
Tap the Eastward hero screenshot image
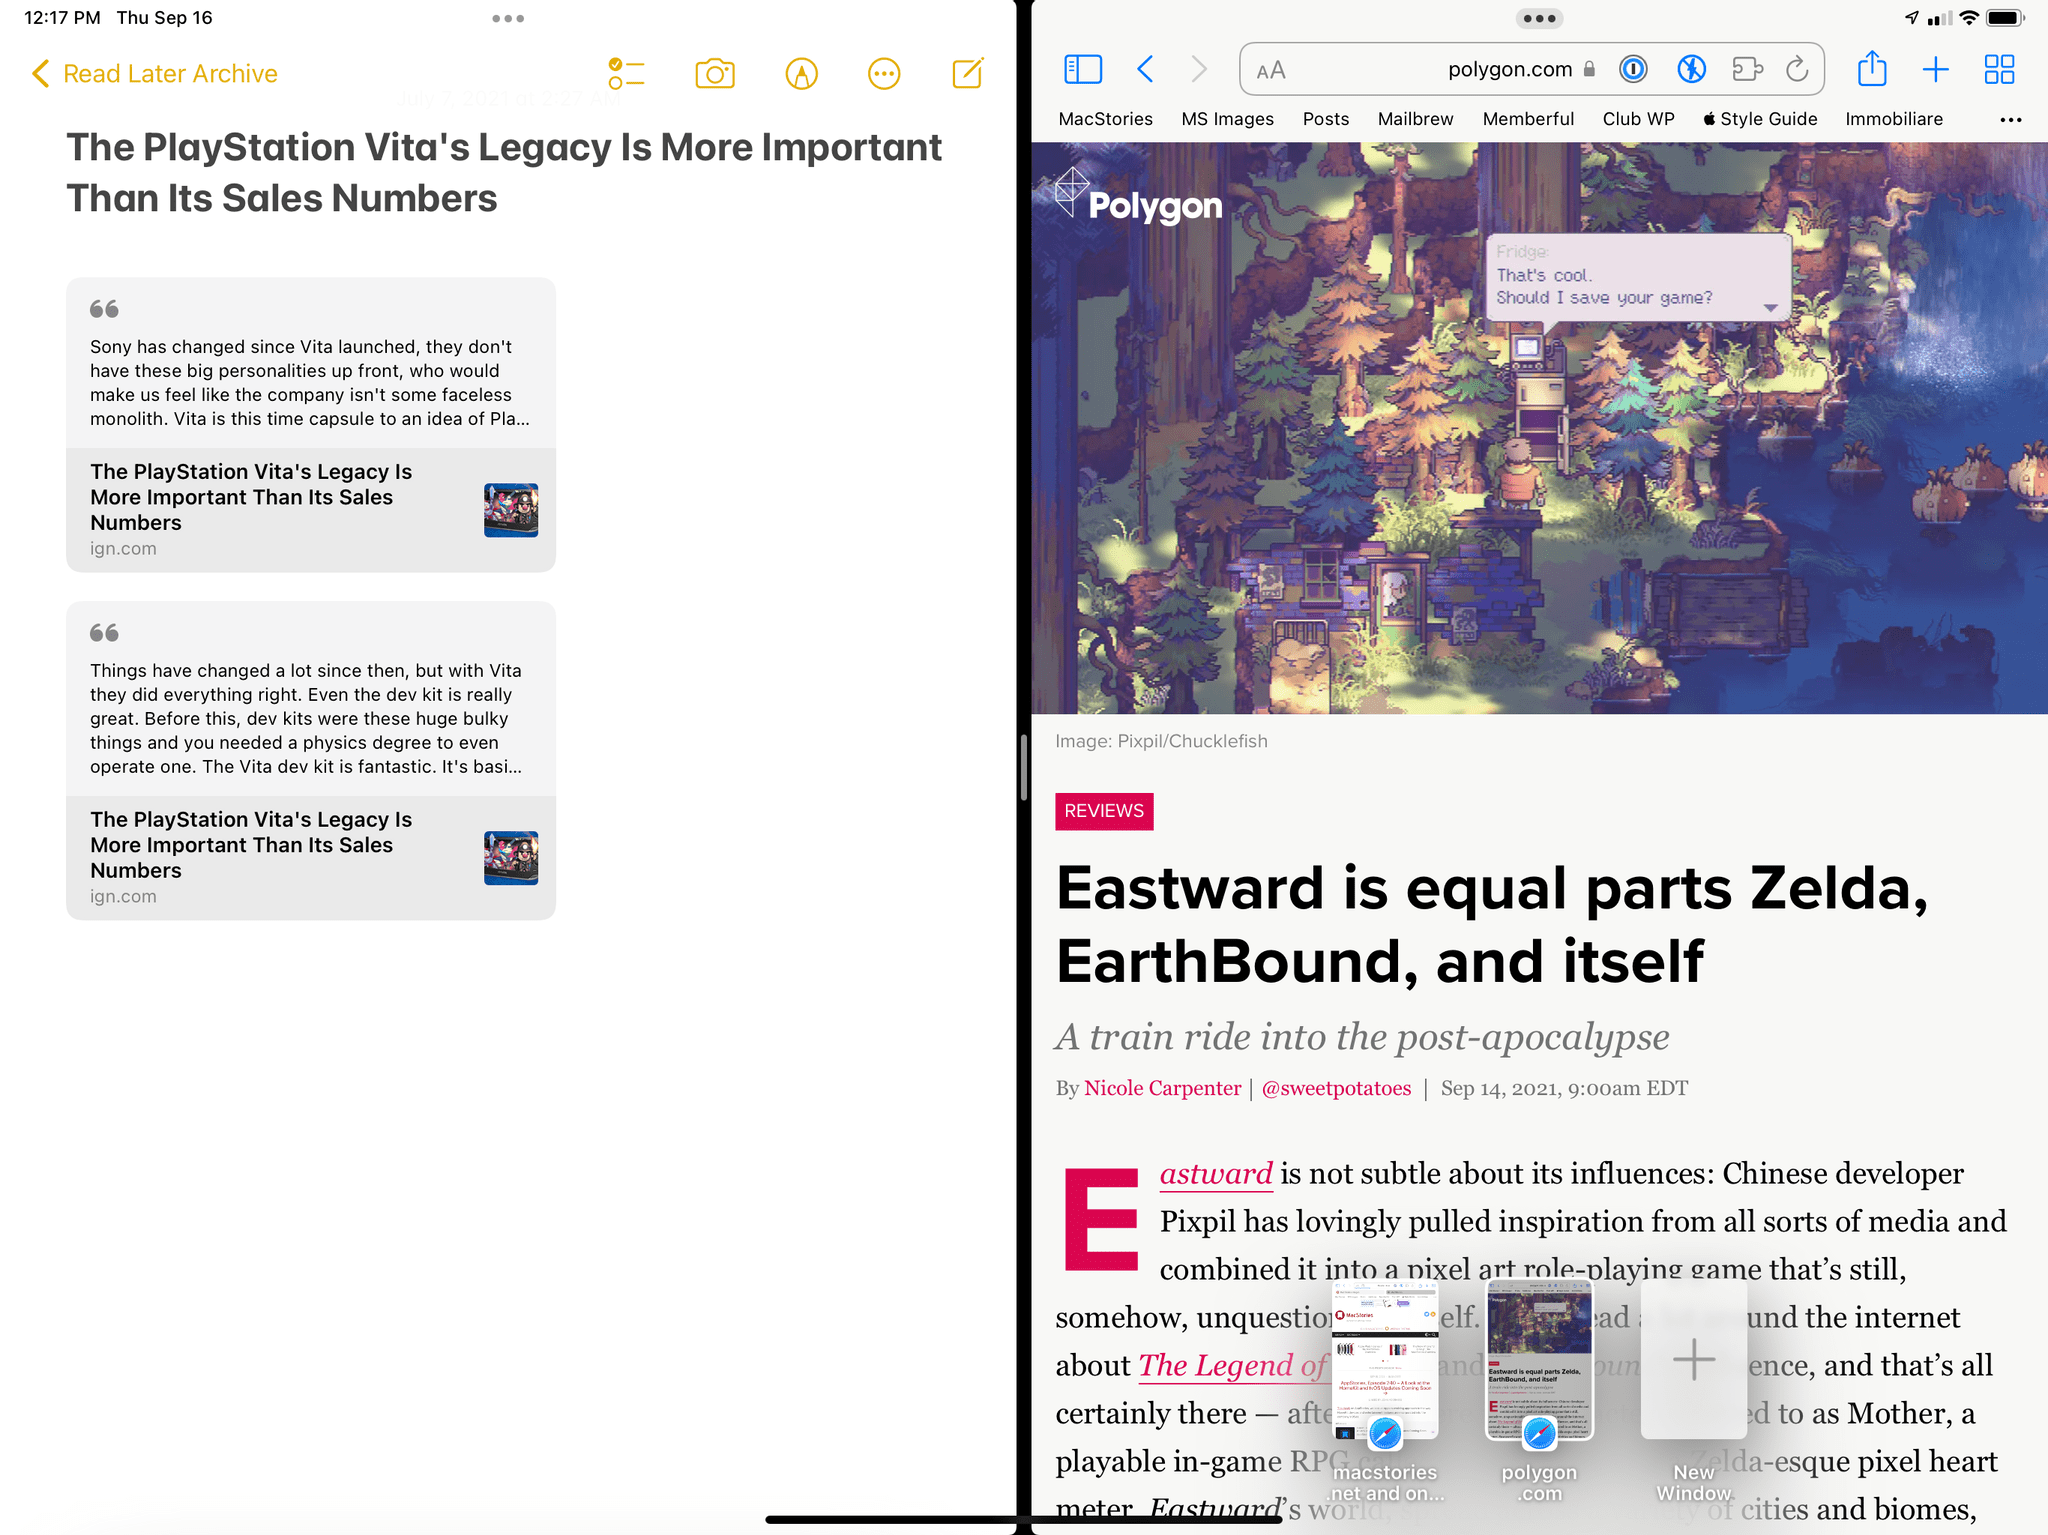click(1539, 428)
